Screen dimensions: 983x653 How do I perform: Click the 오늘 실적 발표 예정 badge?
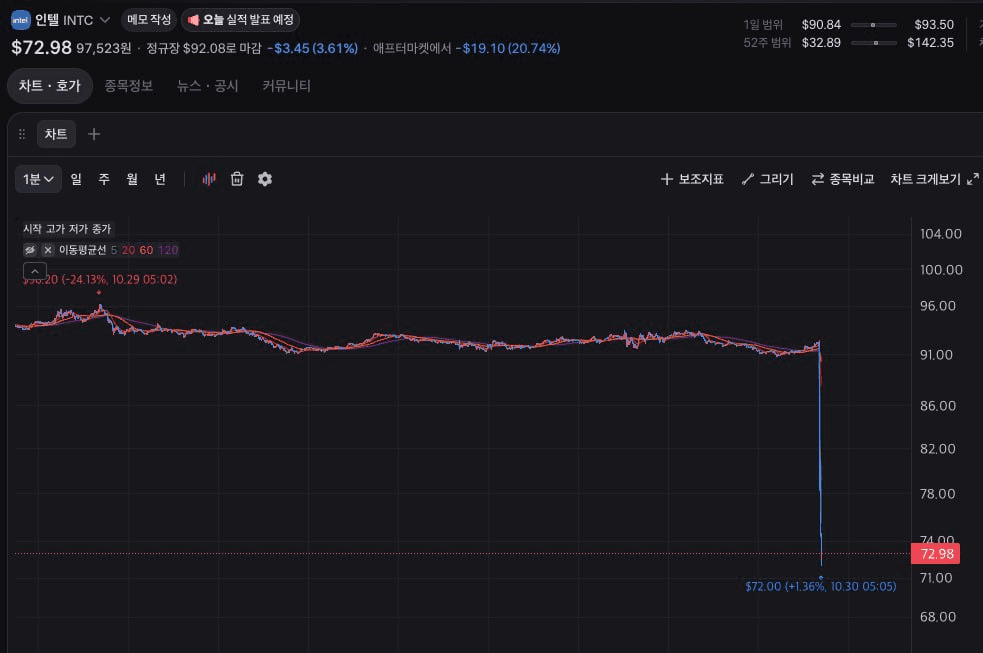click(241, 20)
